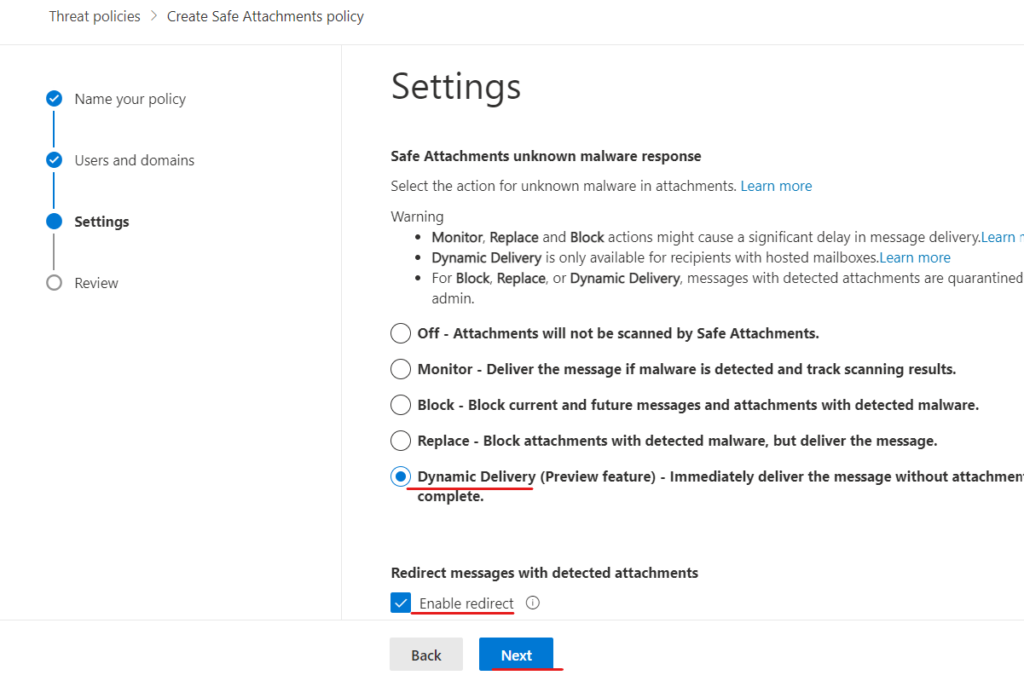Select the Settings step label

tap(102, 222)
